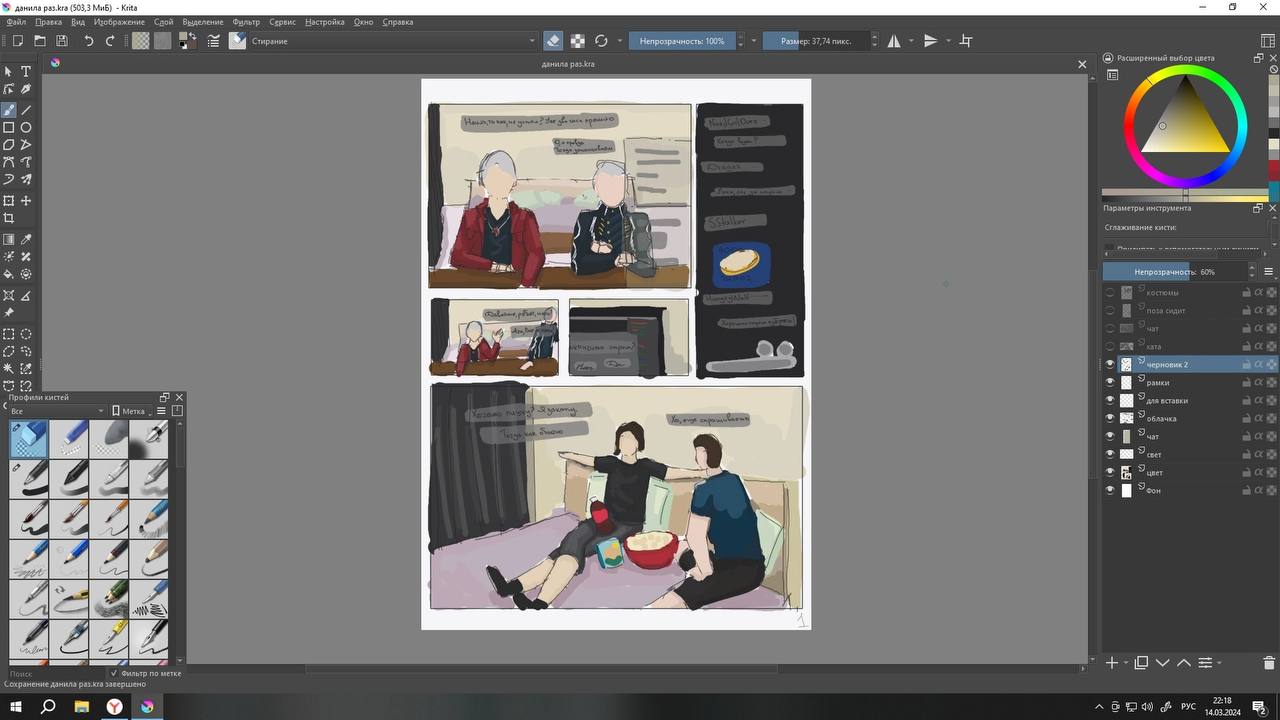
Task: Select the Line tool
Action: 26,110
